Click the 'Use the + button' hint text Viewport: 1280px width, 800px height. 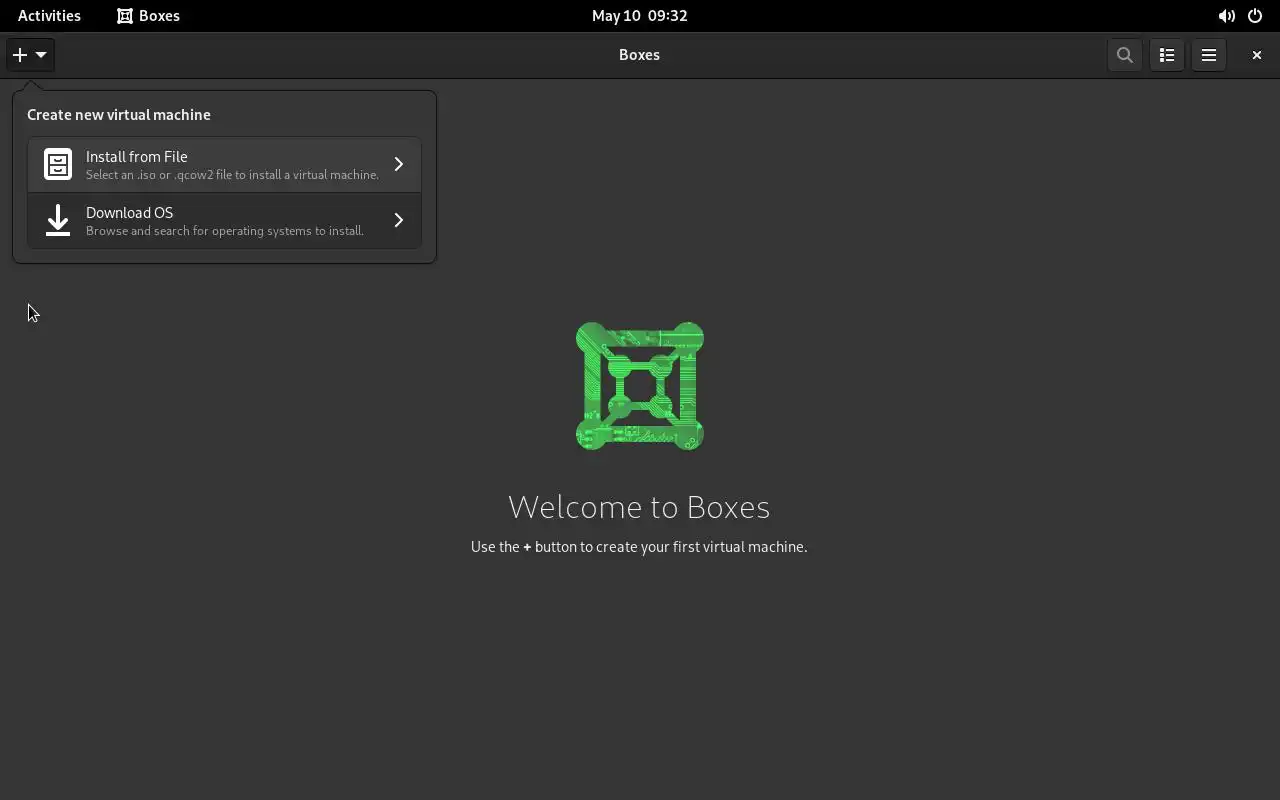(x=639, y=547)
